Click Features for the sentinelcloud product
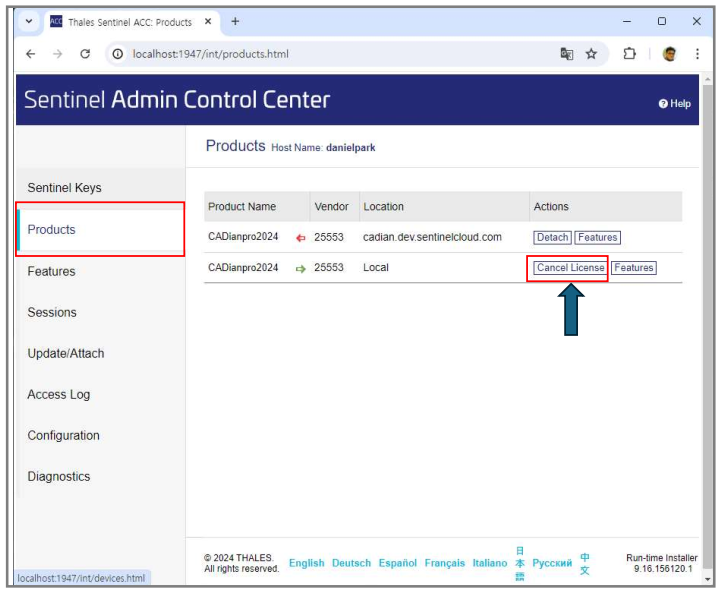 click(598, 237)
